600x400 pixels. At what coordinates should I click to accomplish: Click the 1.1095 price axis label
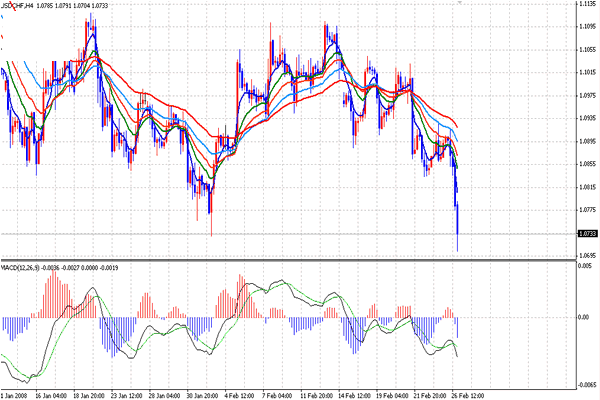click(x=588, y=26)
